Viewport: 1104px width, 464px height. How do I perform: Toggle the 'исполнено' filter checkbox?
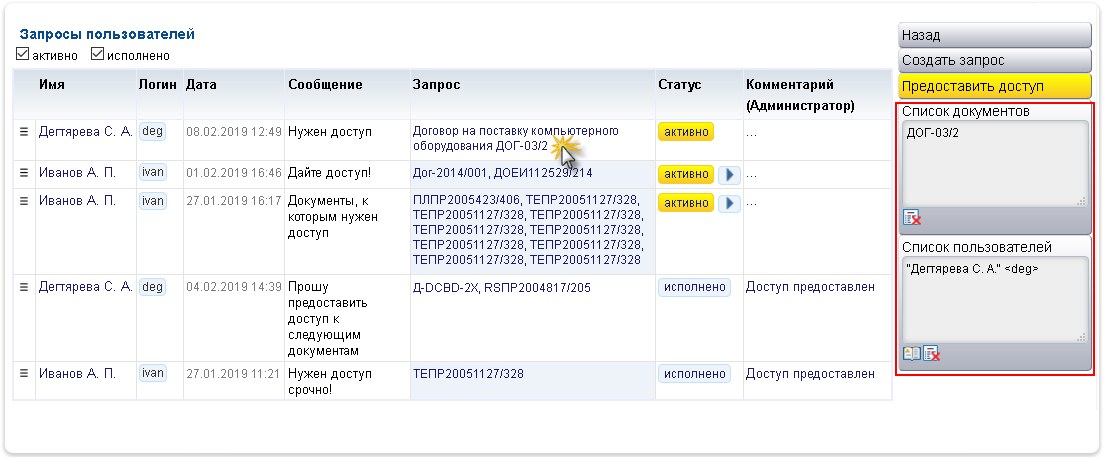click(x=97, y=54)
